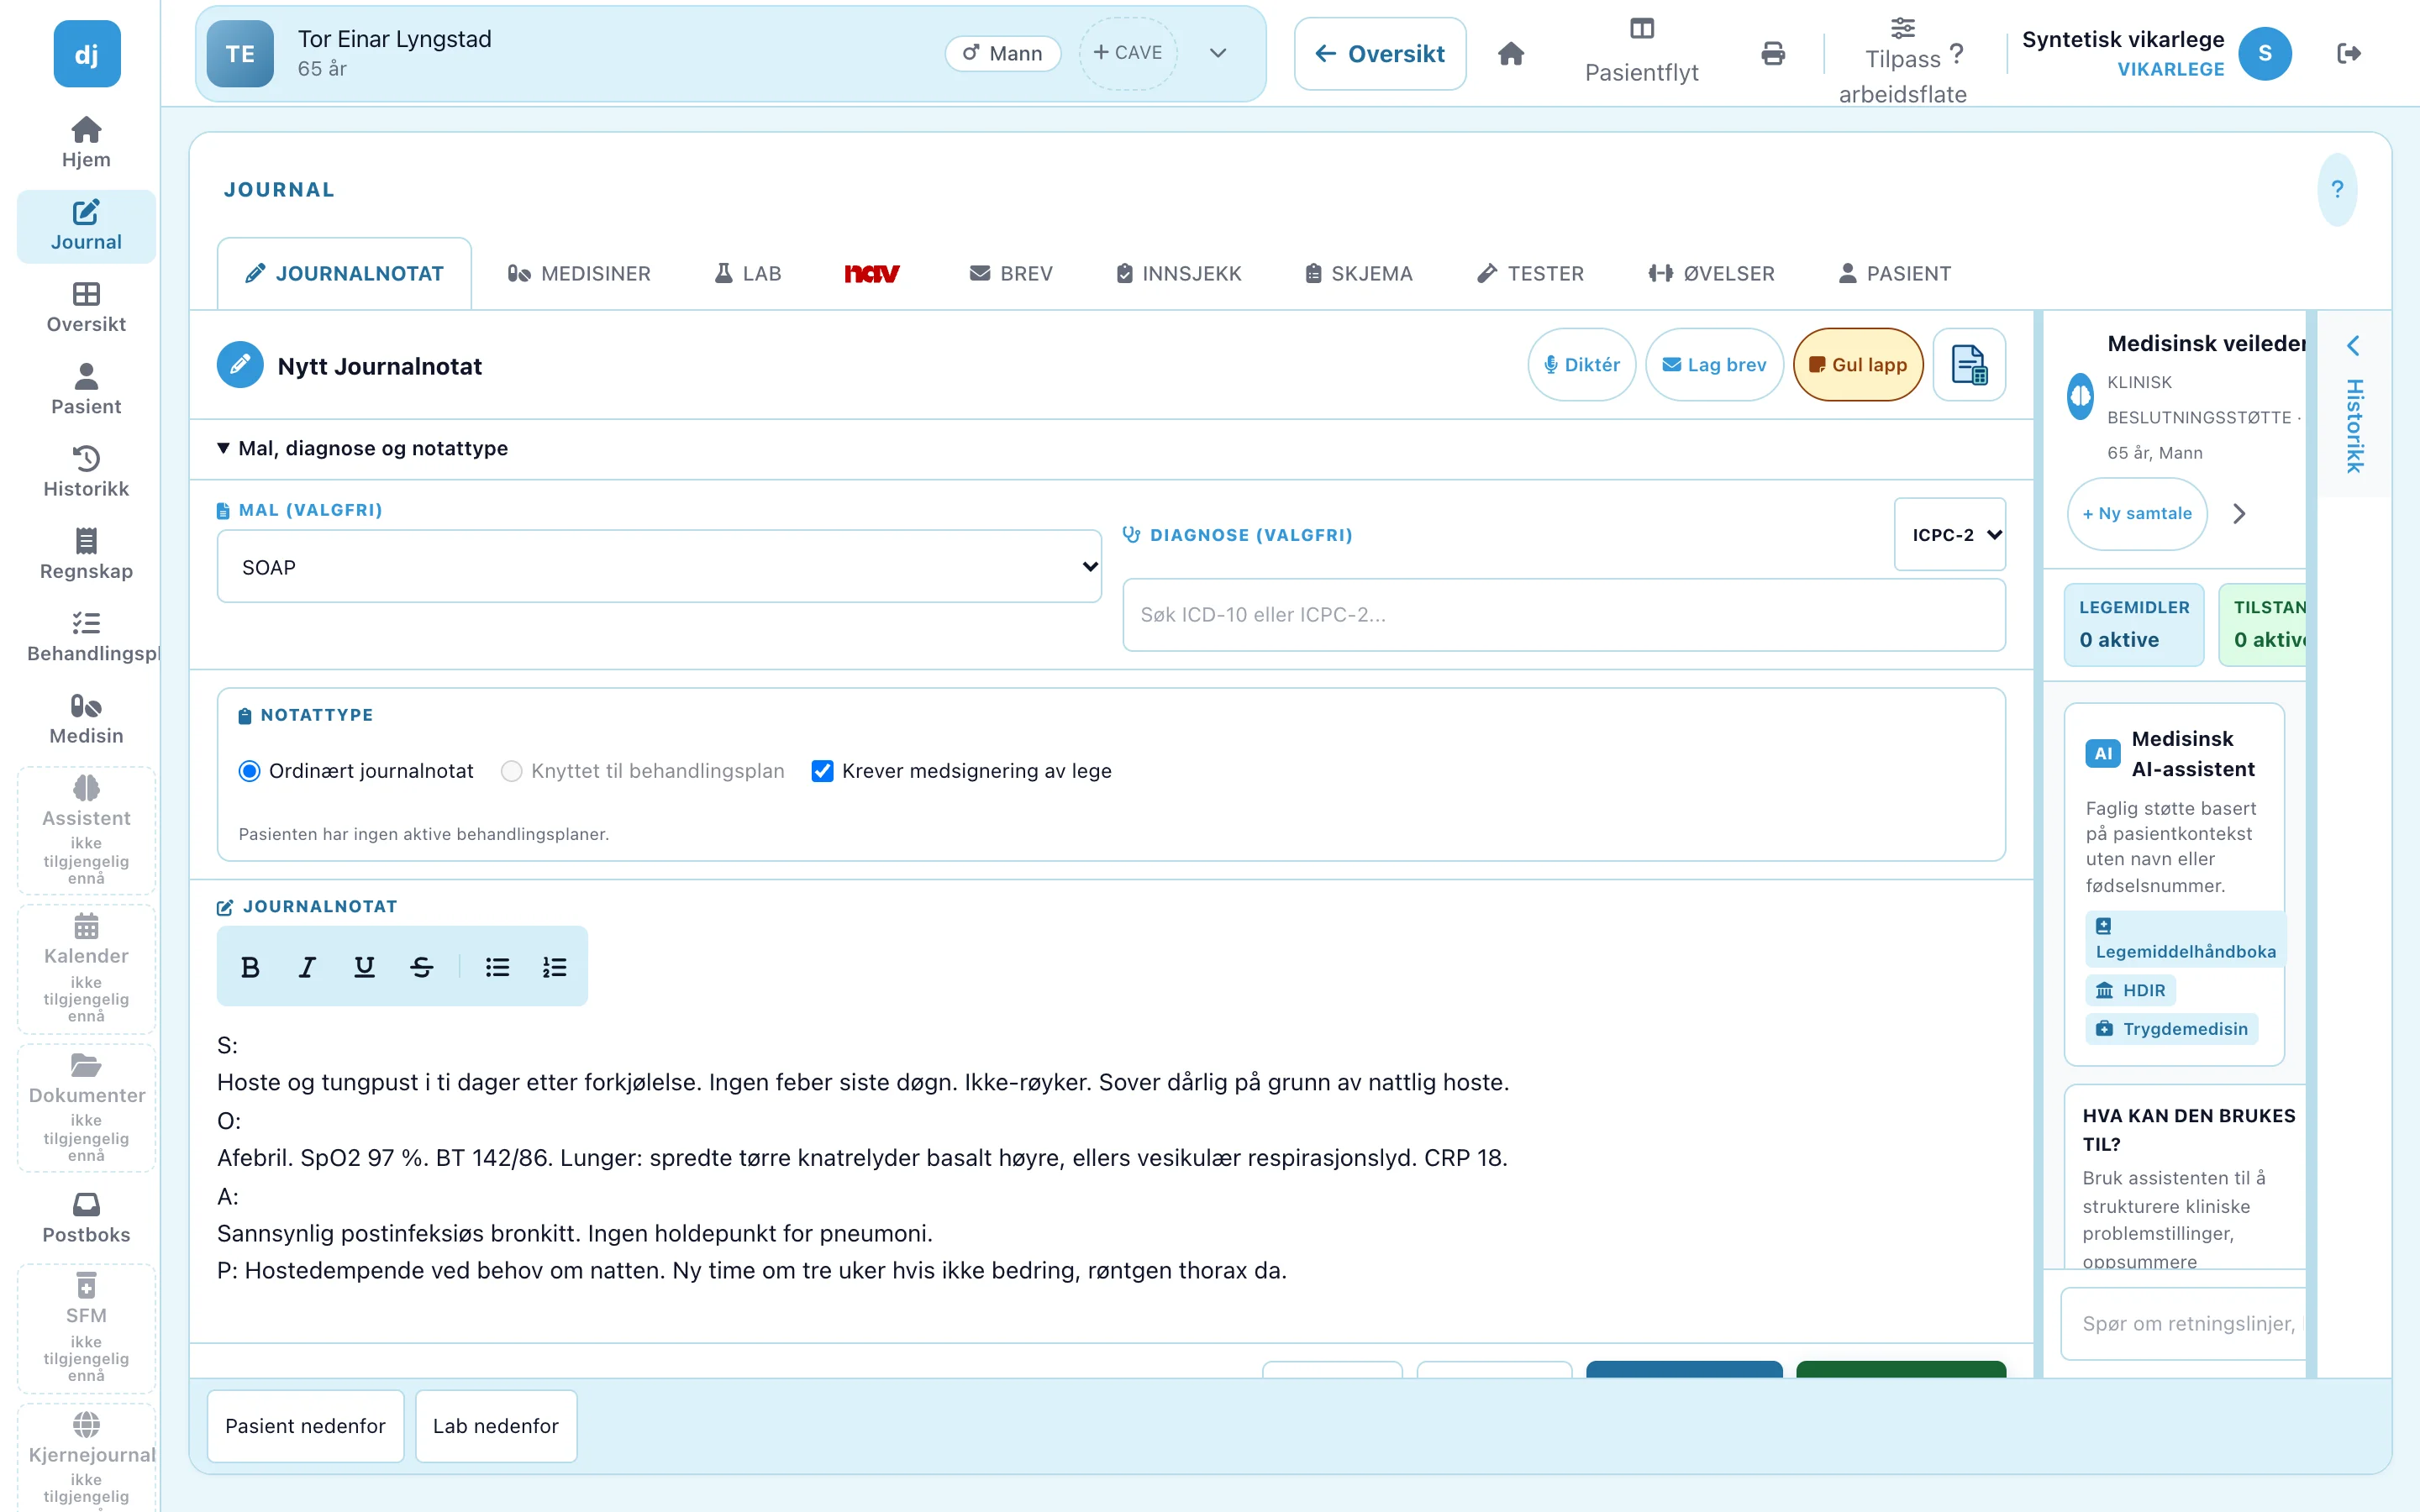Toggle bold formatting in the note editor
This screenshot has height=1512, width=2420.
250,967
